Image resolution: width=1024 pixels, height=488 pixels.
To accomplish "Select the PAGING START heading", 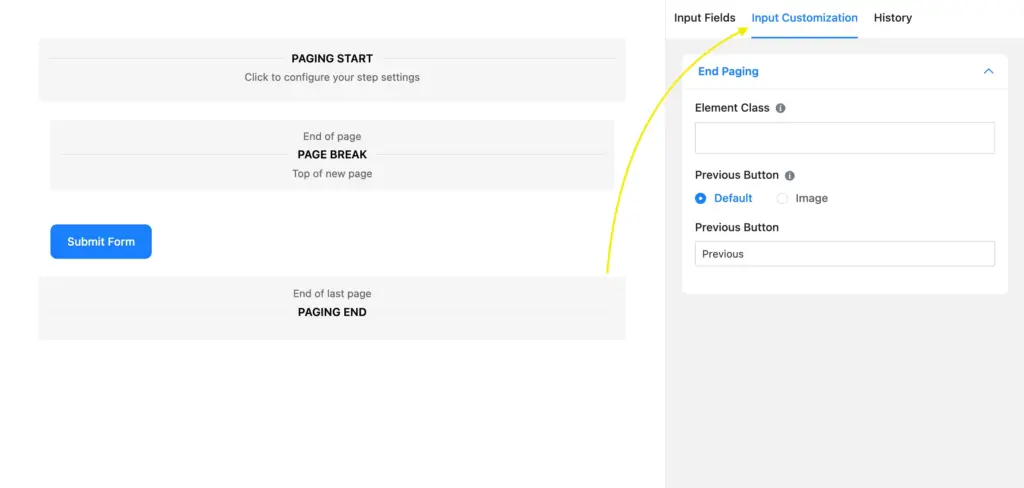I will pos(332,59).
